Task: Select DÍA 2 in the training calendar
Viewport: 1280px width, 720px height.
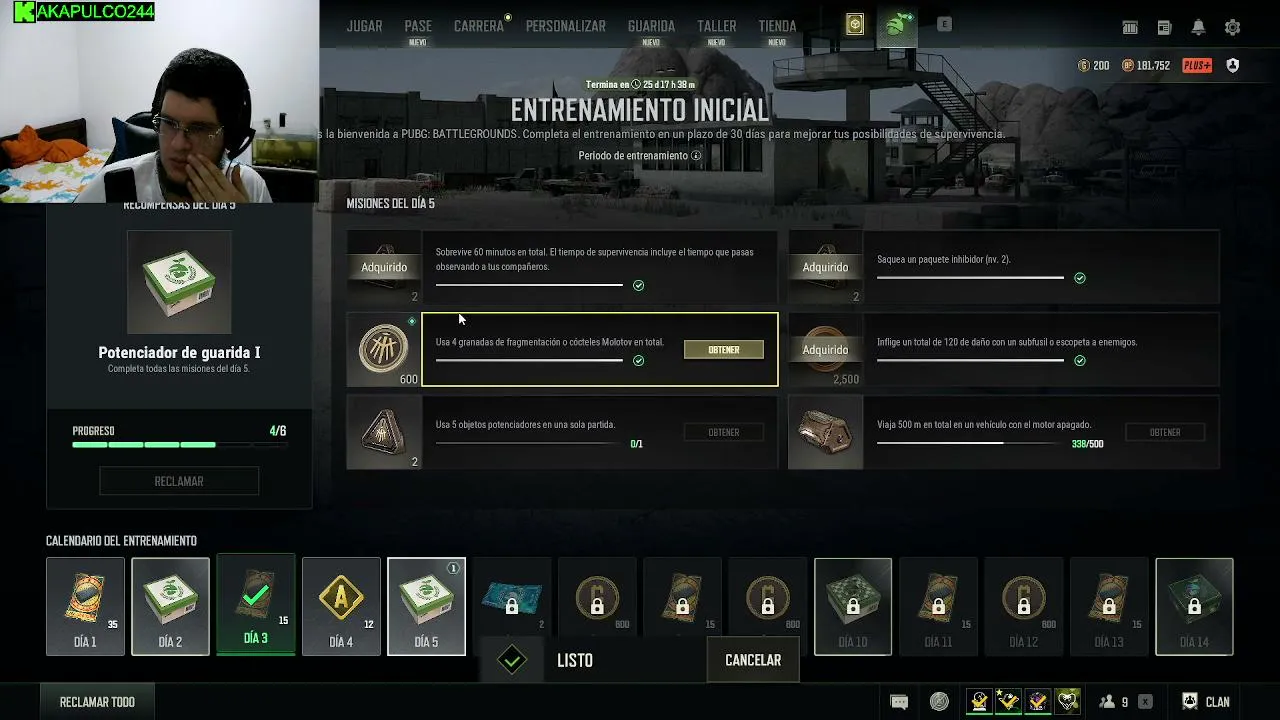Action: click(x=170, y=606)
